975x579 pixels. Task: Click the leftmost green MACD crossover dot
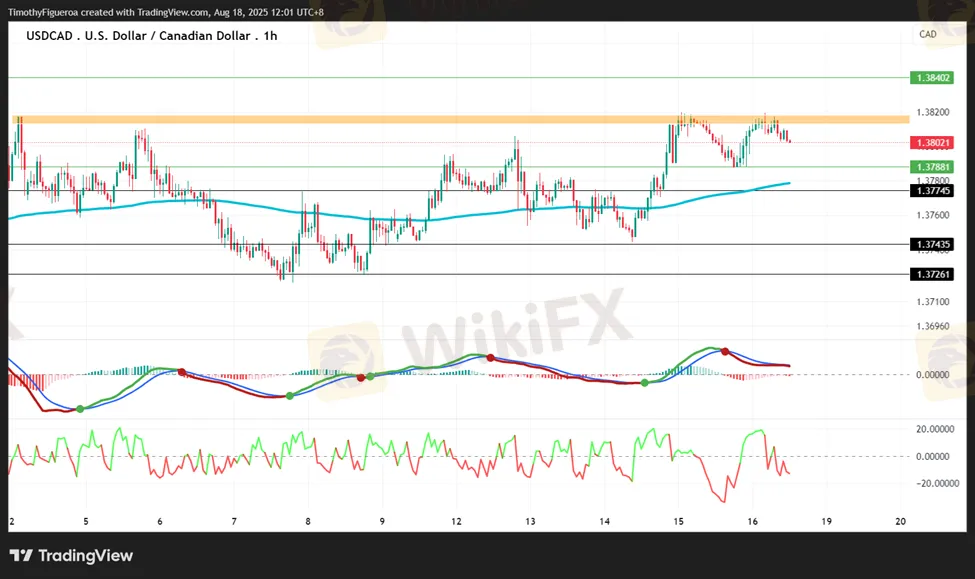point(80,408)
